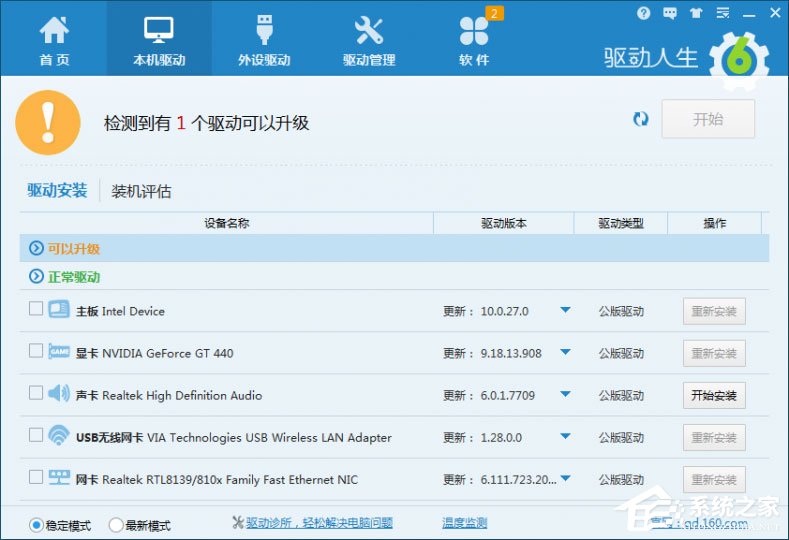
Task: Tick the Realtek High Definition Audio checkbox
Action: point(36,393)
